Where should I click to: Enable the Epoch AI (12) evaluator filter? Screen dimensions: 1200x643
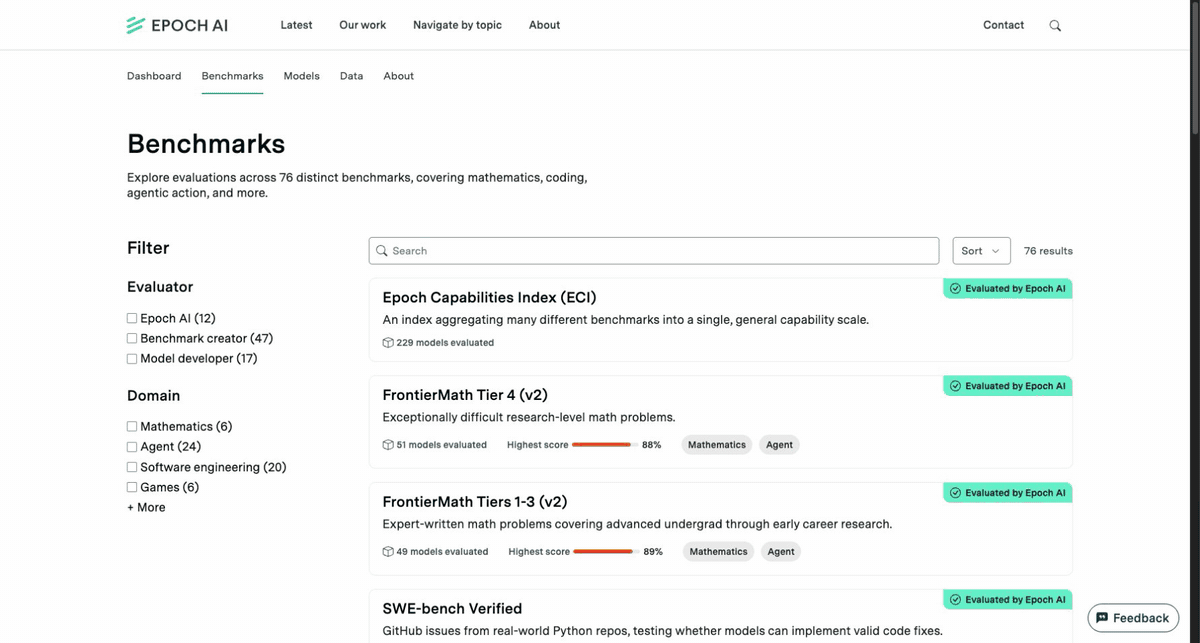[x=132, y=318]
